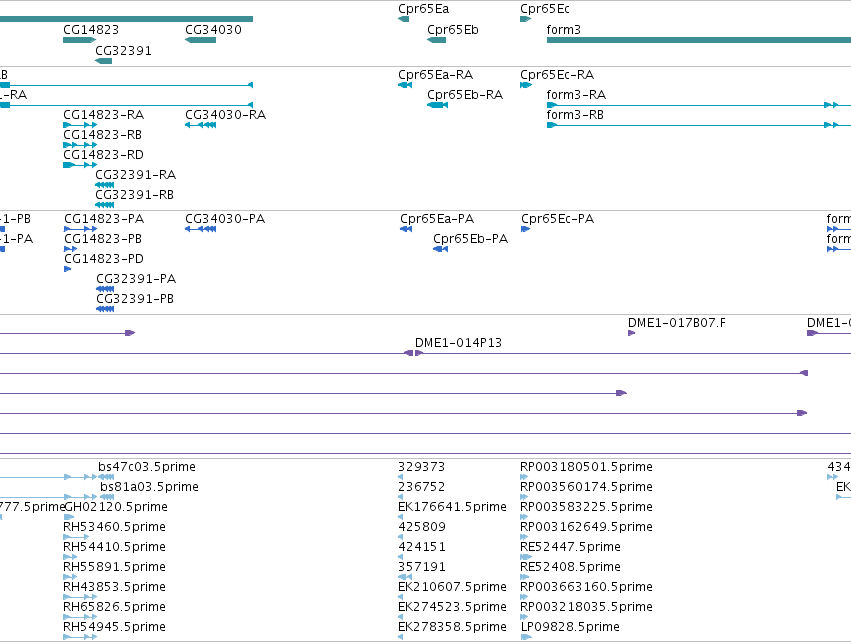This screenshot has width=851, height=642.
Task: Select EST label RP003560174.5prime
Action: click(x=586, y=487)
